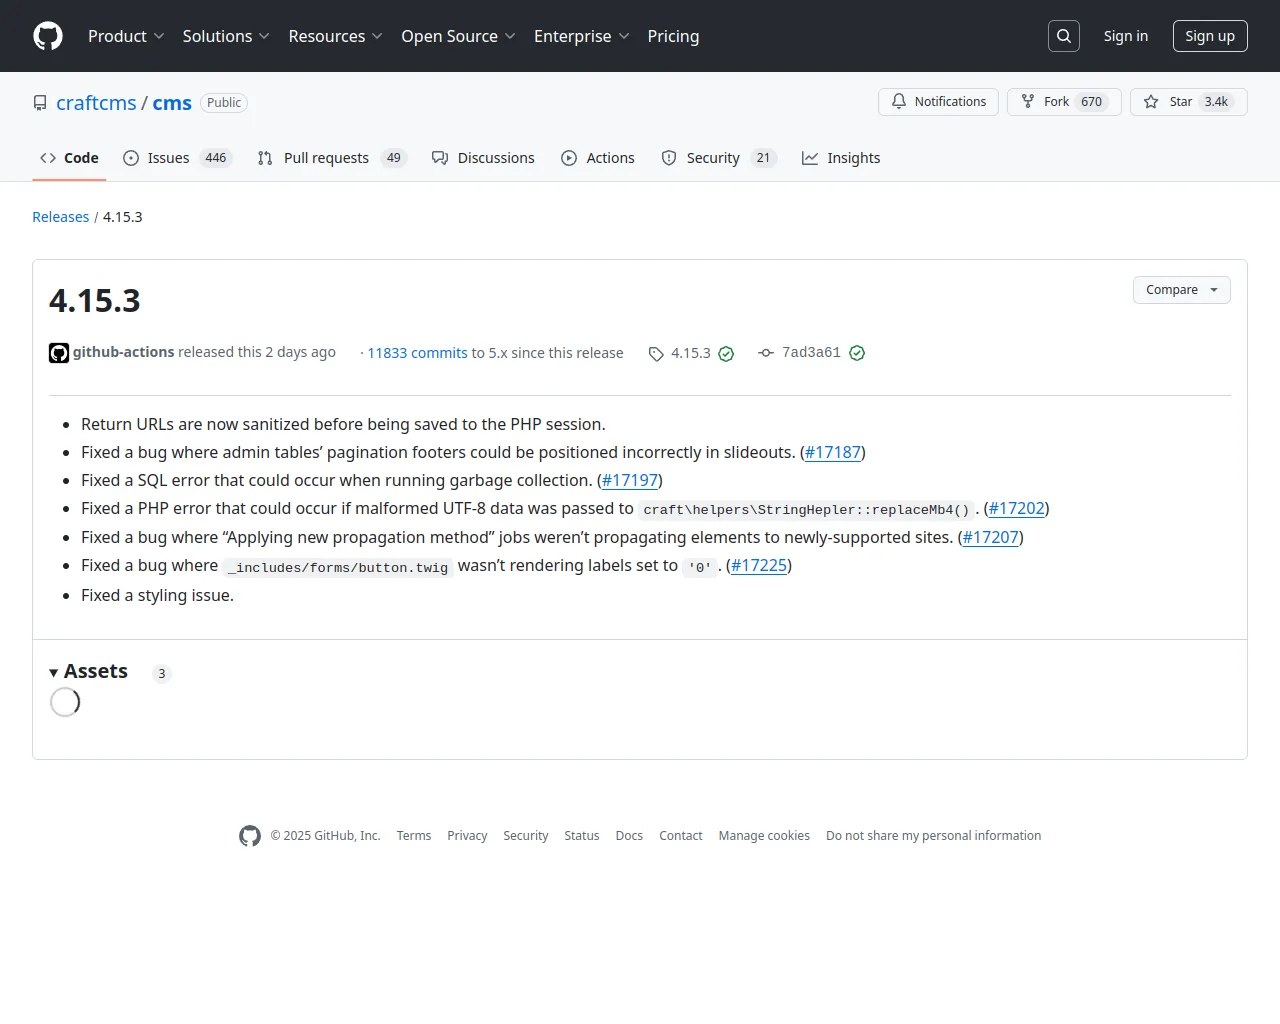Viewport: 1280px width, 1024px height.
Task: Click the Fork count 670
Action: 1092,102
